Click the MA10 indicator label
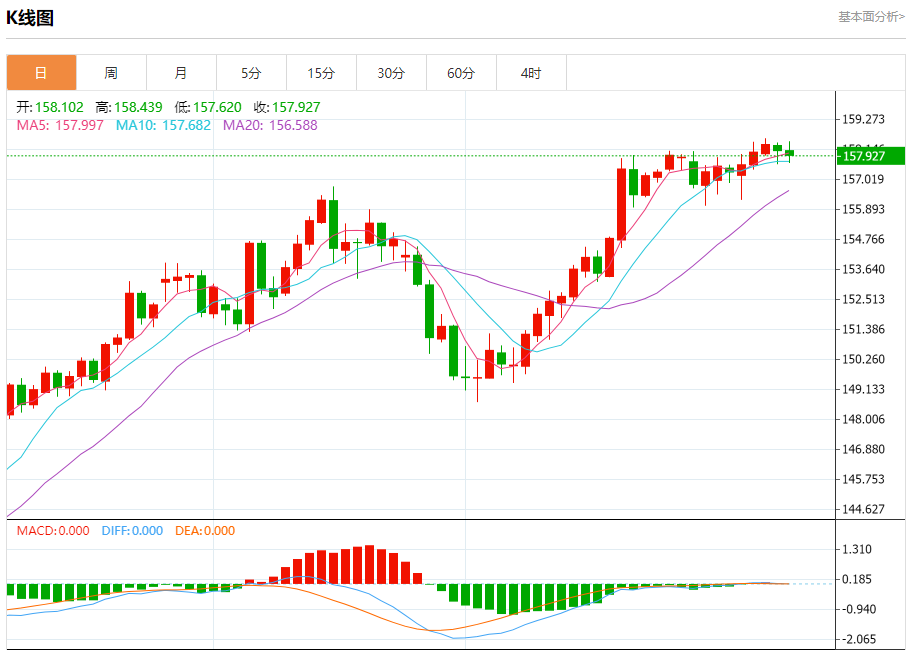 (x=163, y=125)
